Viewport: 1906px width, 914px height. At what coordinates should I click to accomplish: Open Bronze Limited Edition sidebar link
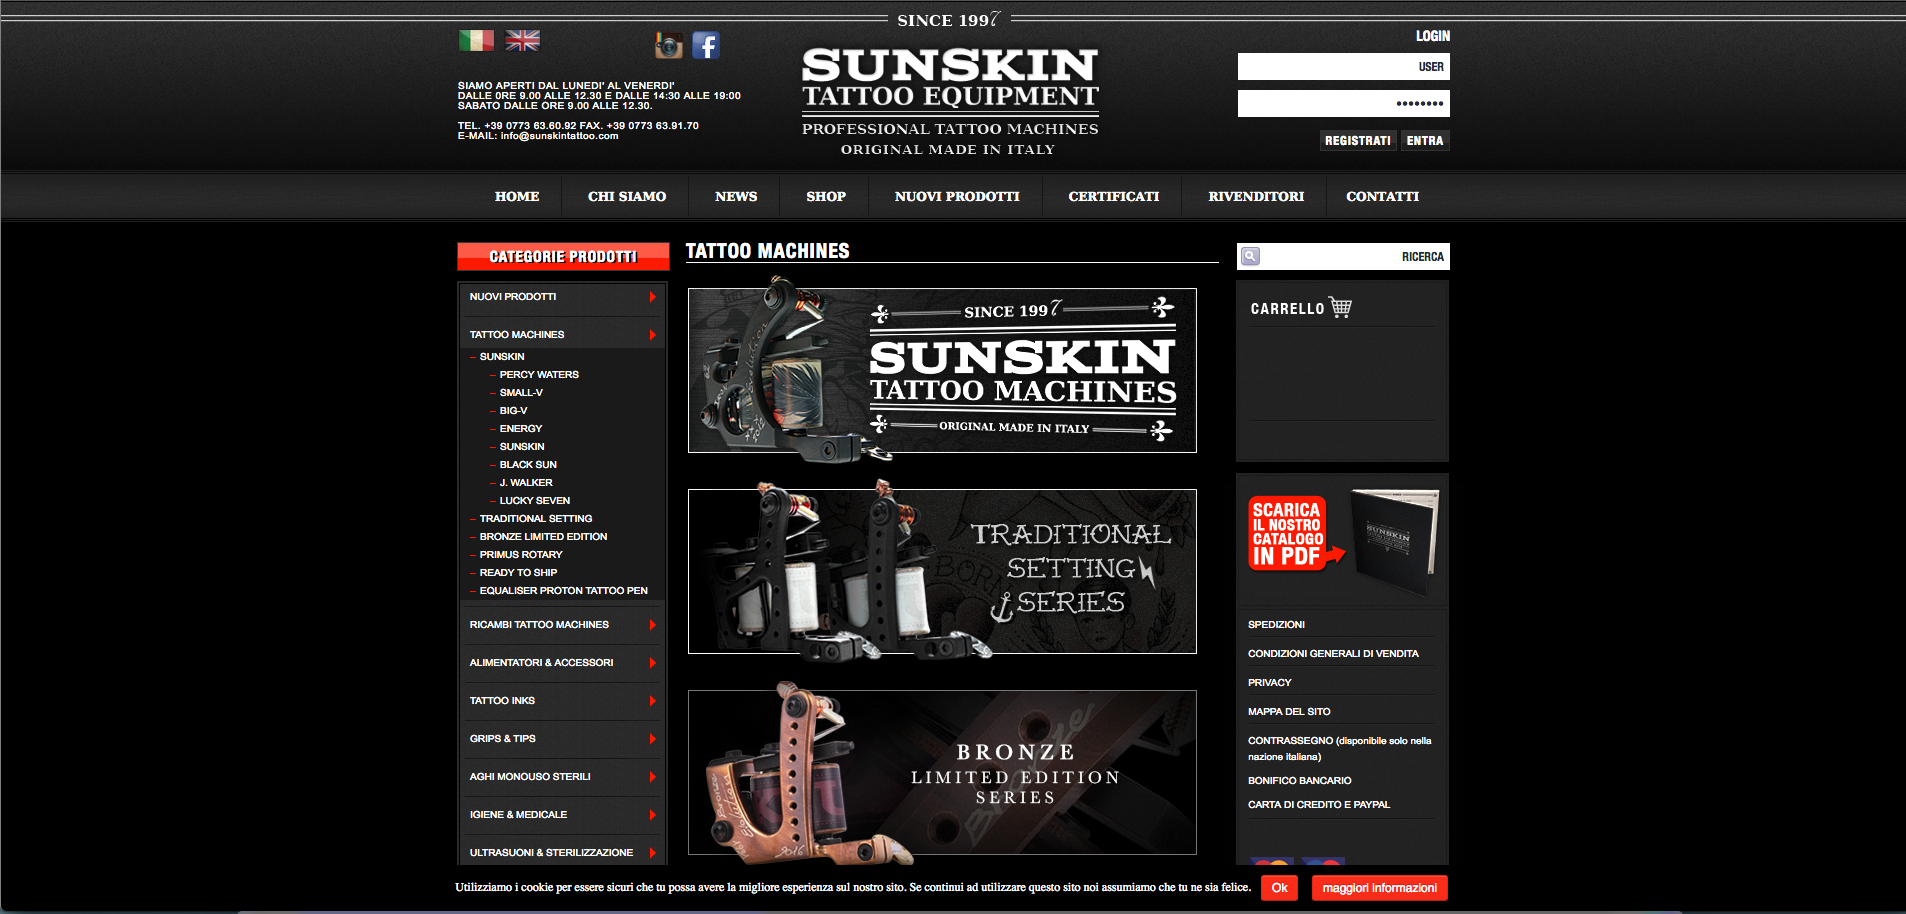coord(543,537)
